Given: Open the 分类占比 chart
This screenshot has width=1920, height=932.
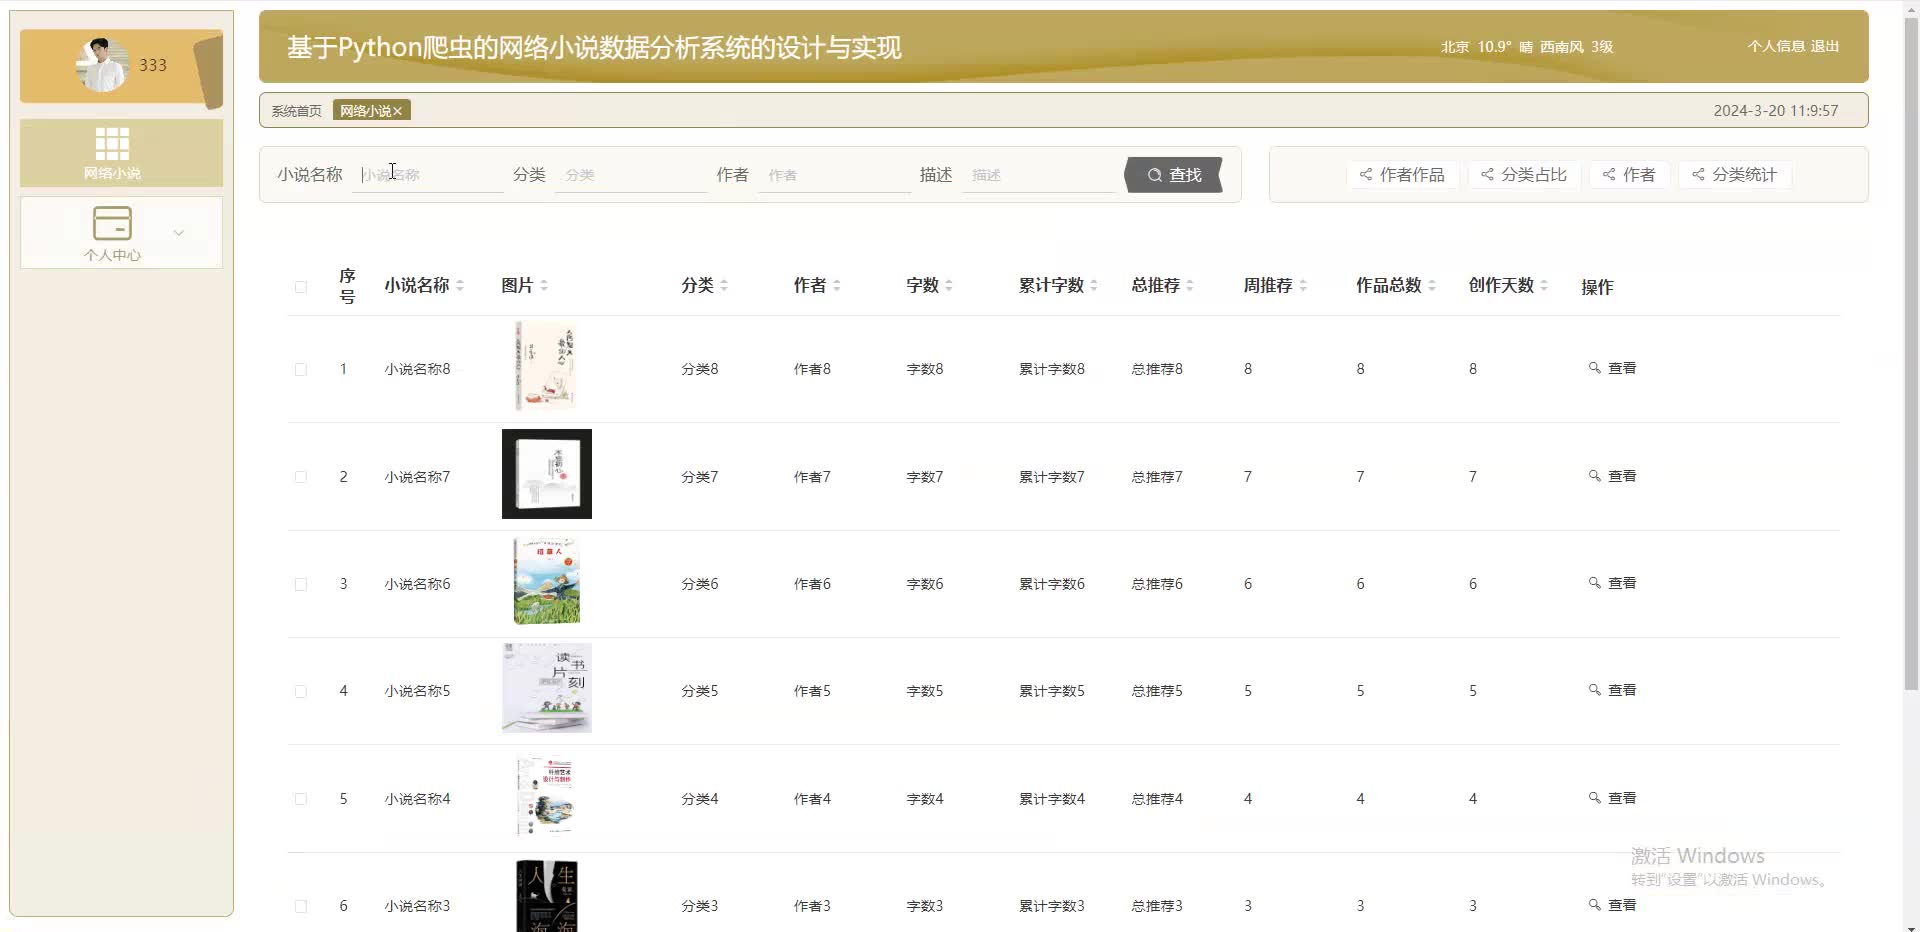Looking at the screenshot, I should point(1523,174).
